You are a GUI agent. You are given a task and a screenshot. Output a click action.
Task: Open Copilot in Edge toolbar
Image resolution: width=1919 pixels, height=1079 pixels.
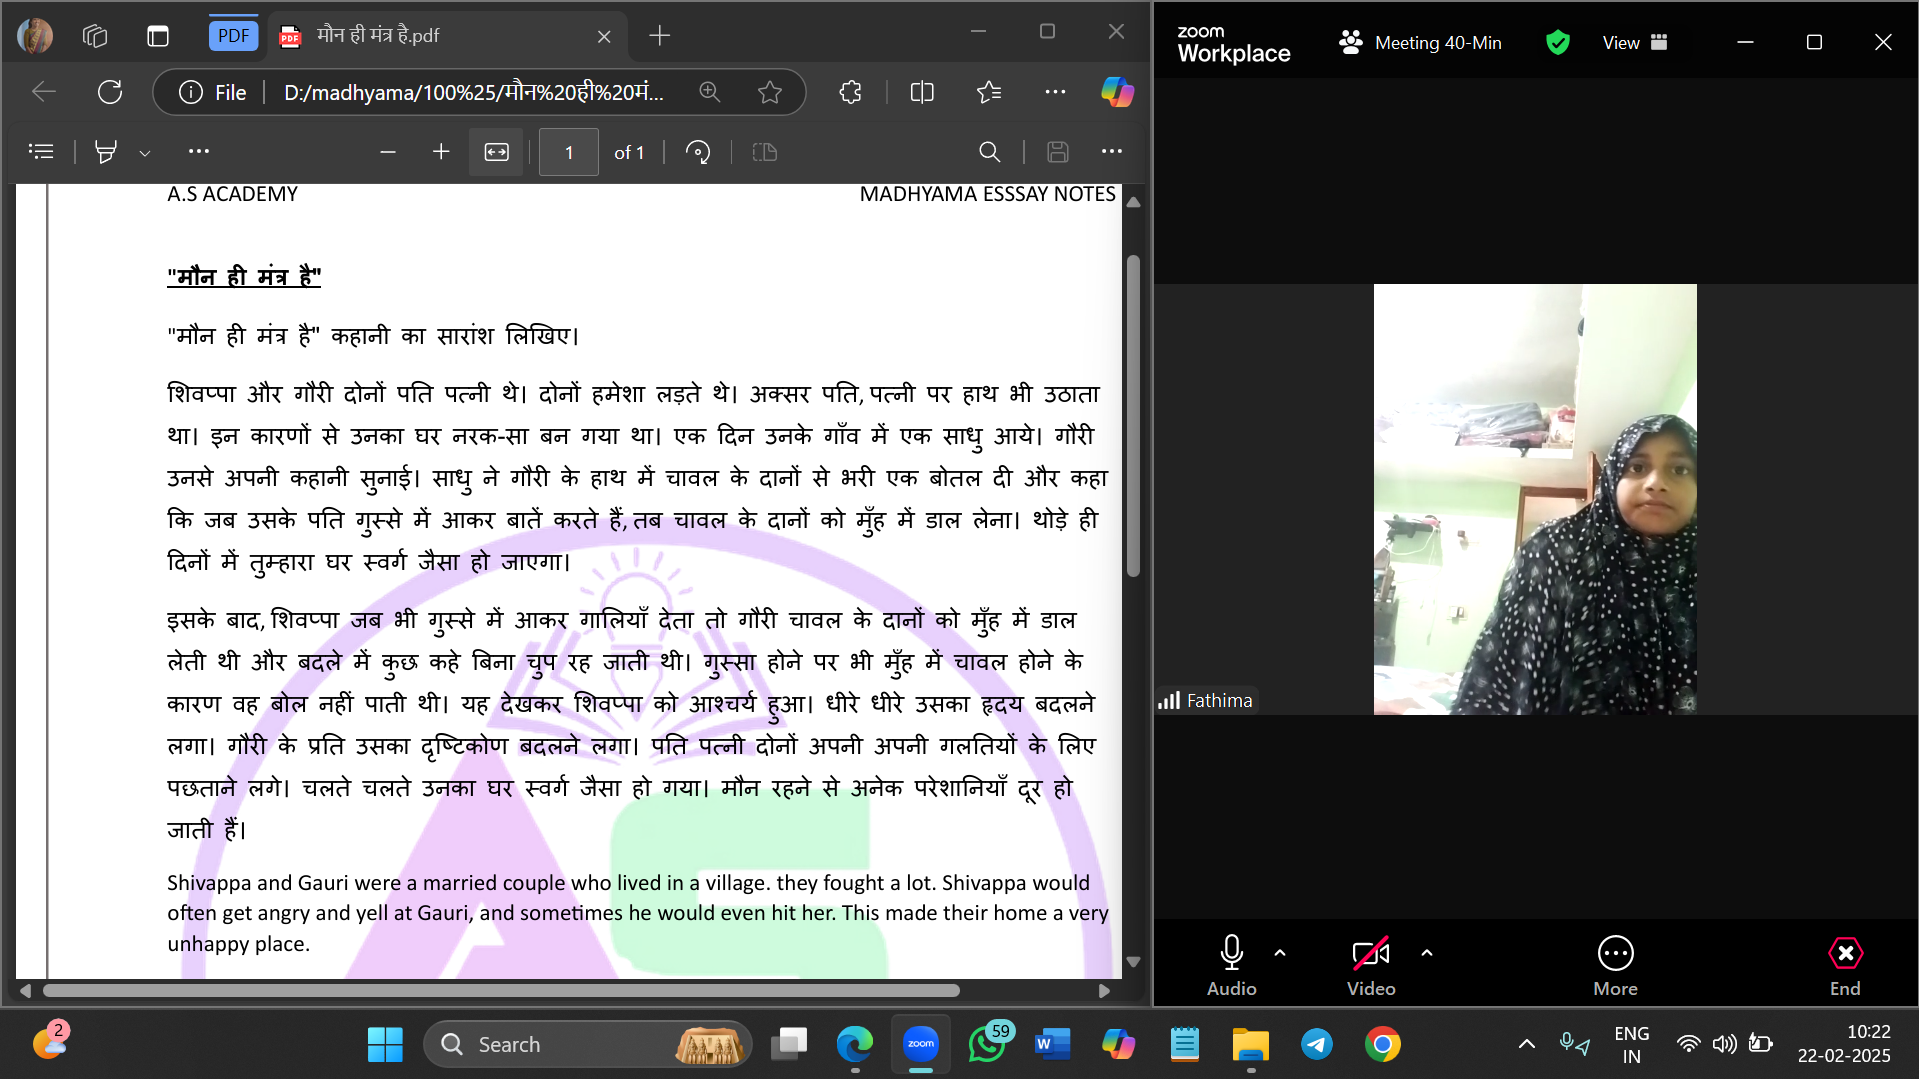[1117, 93]
